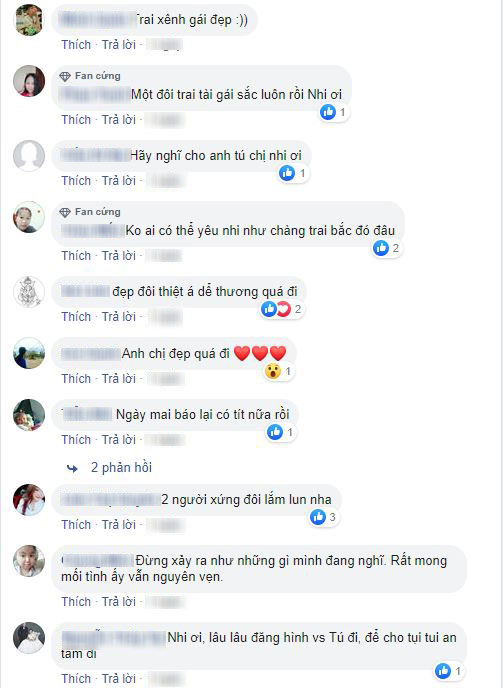Click like reaction icon on 'Một đôi trai tài' comment
Viewport: 503px width, 688px height.
click(328, 112)
